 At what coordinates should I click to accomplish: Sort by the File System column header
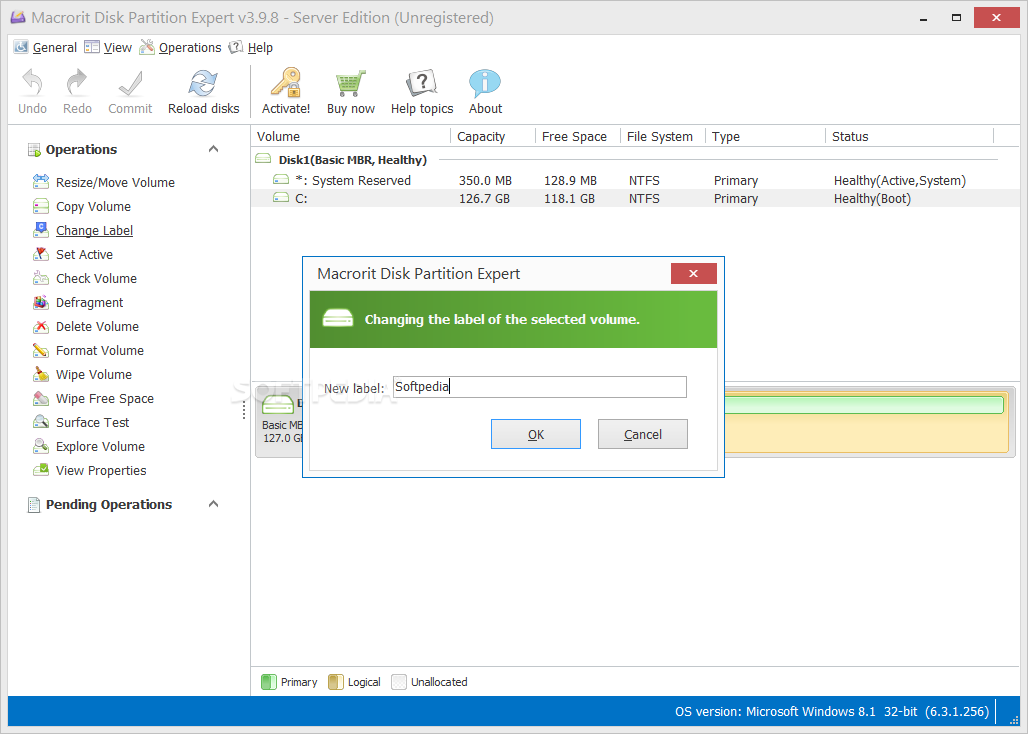[662, 136]
